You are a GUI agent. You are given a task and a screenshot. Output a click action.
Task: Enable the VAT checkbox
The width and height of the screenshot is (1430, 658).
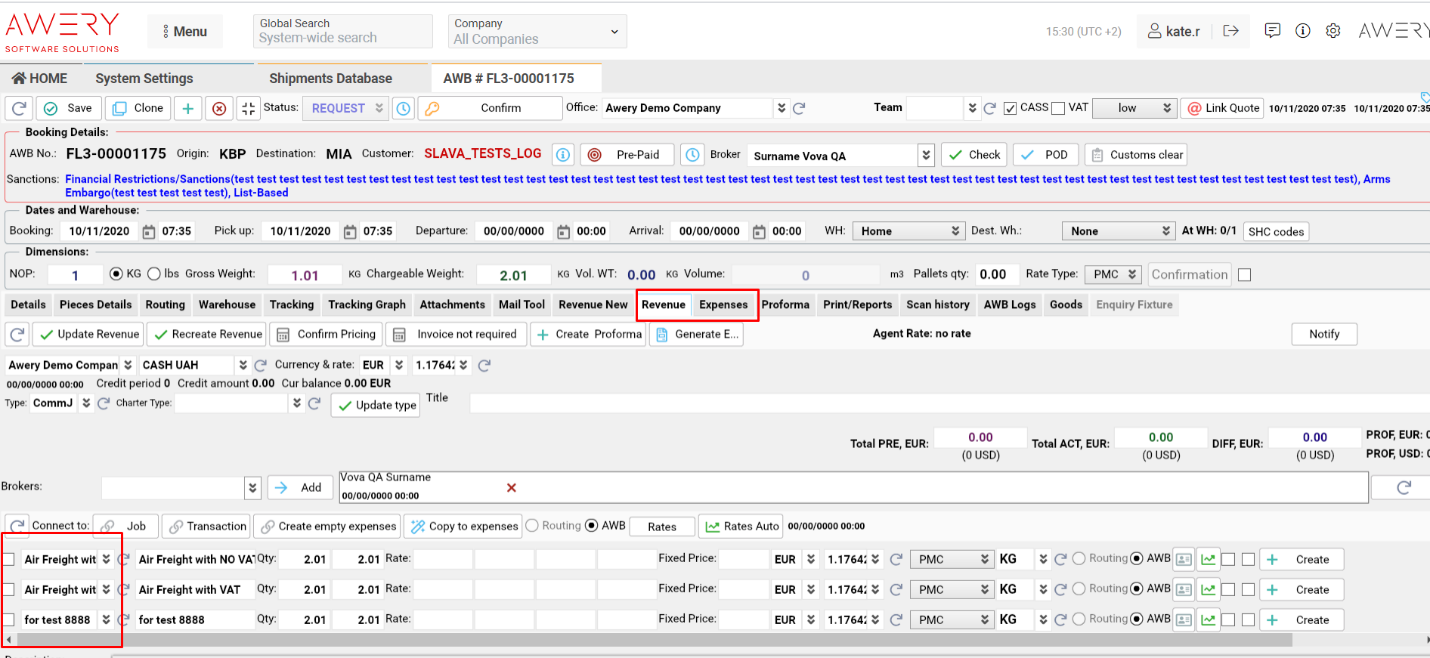coord(1058,108)
